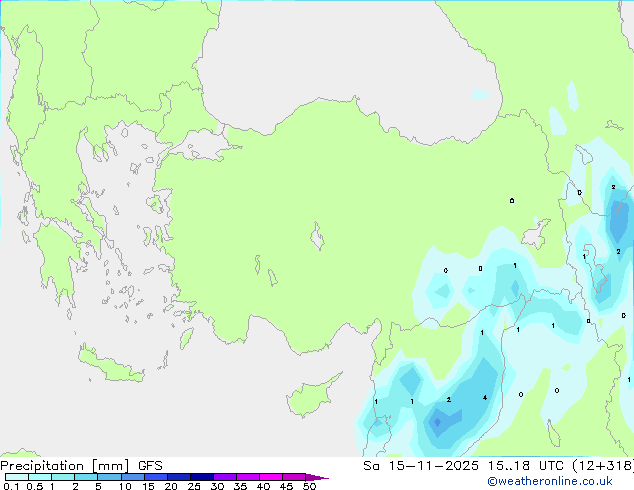
Task: Click the legend tick label "35"
Action: click(x=240, y=486)
